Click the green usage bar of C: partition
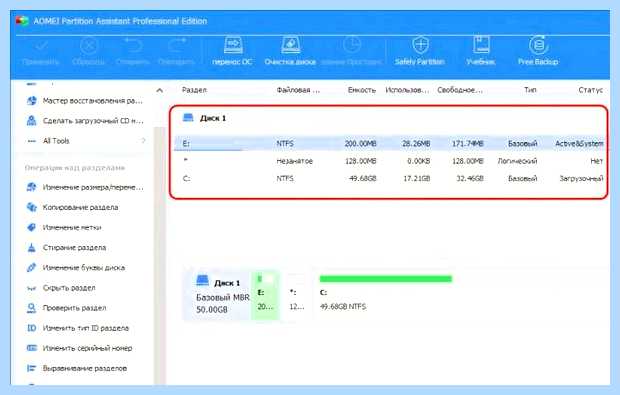 [x=386, y=279]
